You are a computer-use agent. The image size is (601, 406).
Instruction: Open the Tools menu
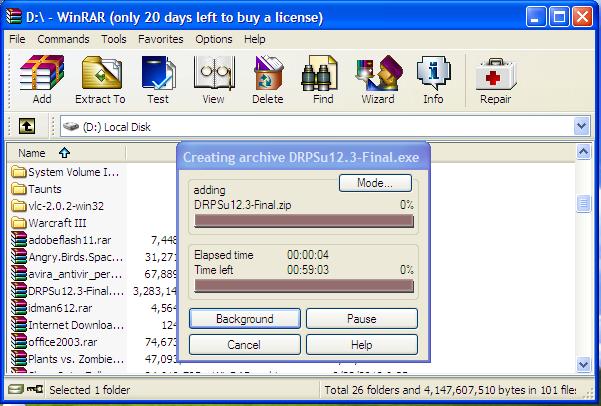click(114, 39)
